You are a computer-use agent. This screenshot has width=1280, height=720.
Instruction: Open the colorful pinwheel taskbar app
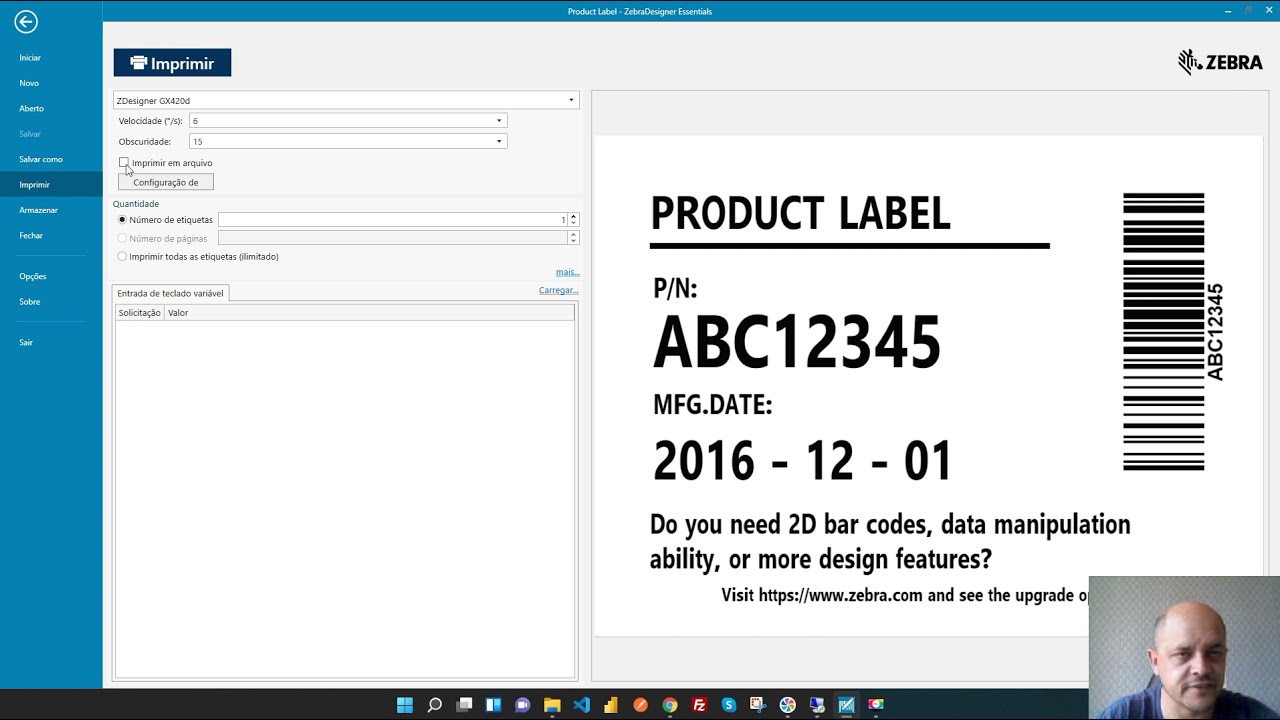788,705
